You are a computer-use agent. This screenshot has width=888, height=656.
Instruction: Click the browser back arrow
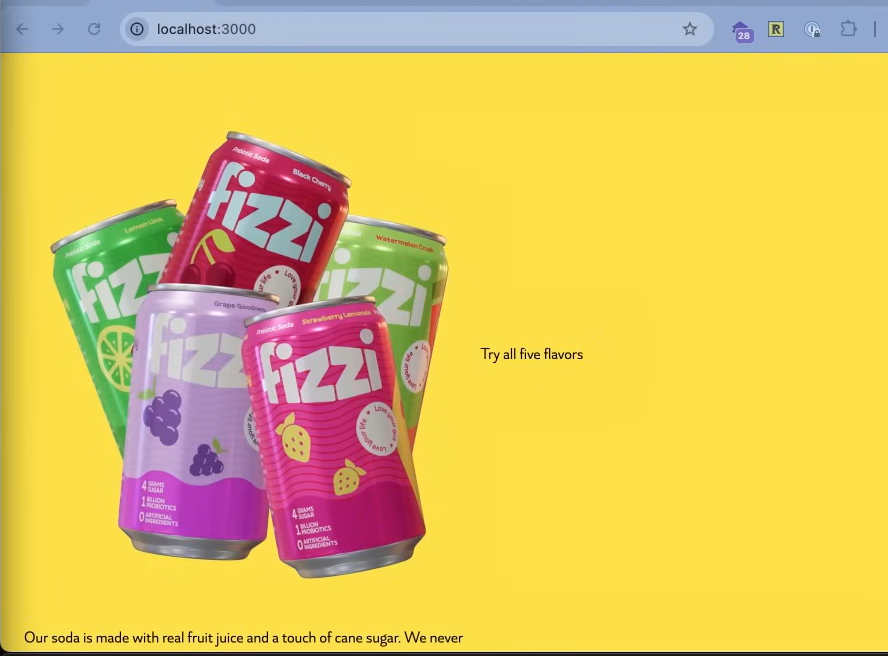(x=22, y=29)
